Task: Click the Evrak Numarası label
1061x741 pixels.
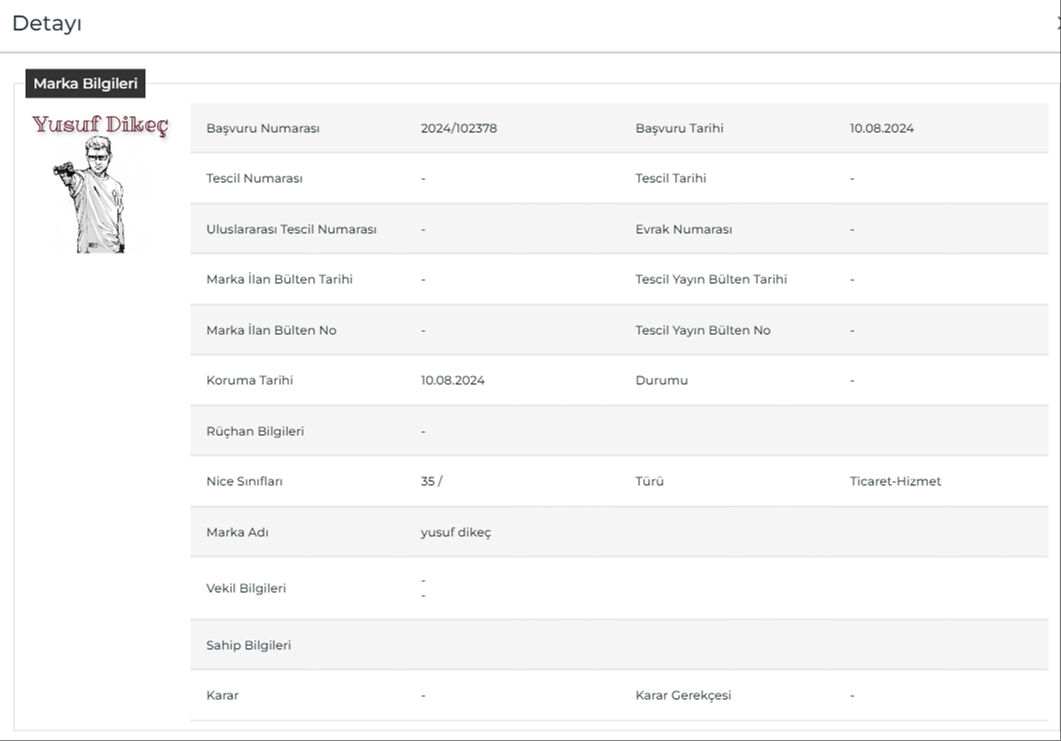Action: (683, 229)
